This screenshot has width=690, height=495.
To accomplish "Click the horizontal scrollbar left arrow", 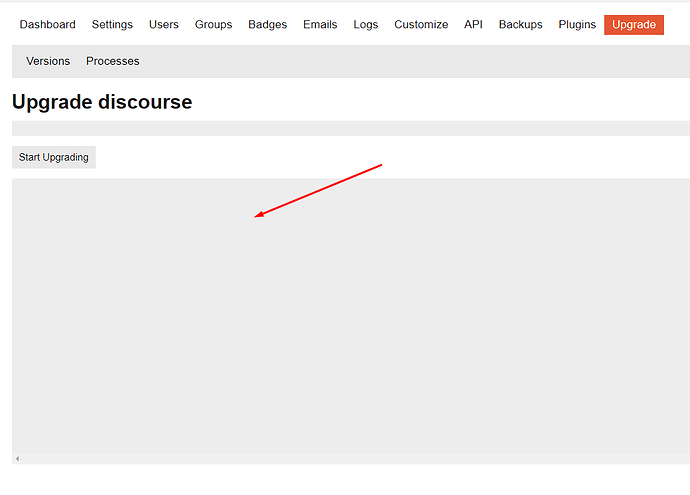I will coord(18,458).
